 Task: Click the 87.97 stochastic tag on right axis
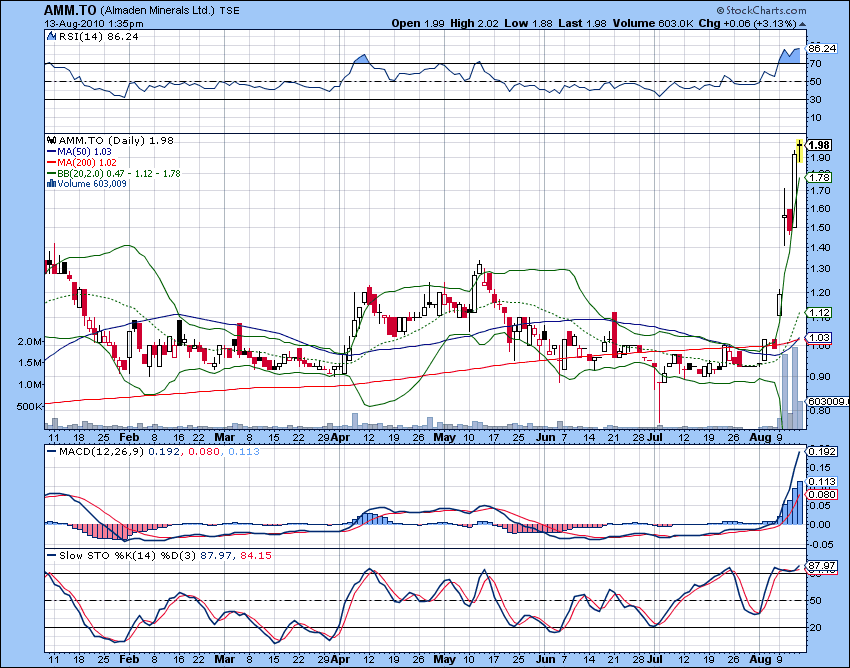coord(822,566)
